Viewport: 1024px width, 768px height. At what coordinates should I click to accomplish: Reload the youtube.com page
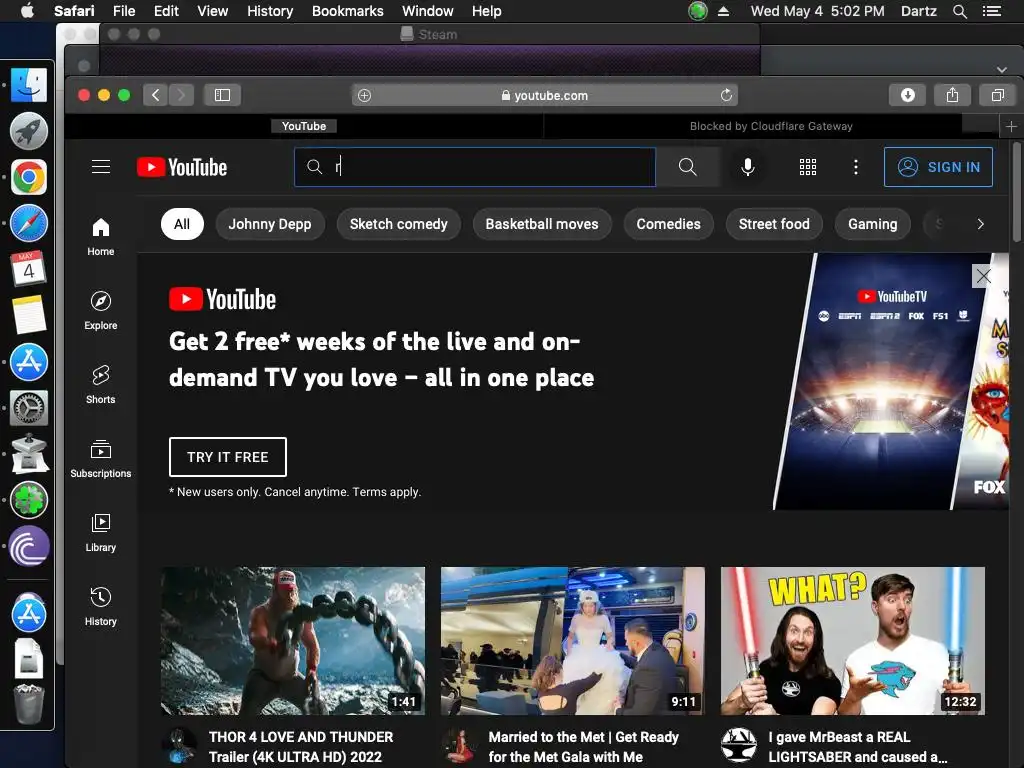click(x=726, y=95)
